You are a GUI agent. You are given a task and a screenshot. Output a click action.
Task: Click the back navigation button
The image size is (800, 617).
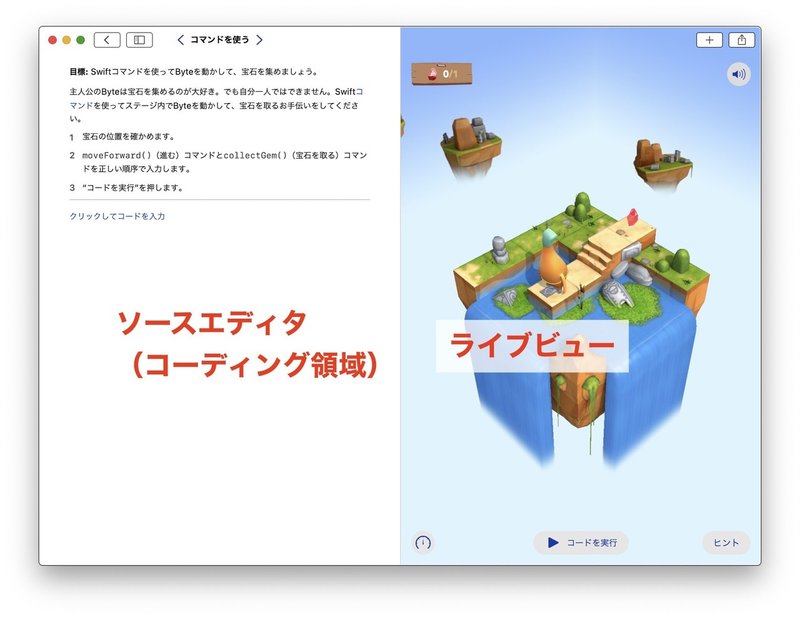coord(107,40)
